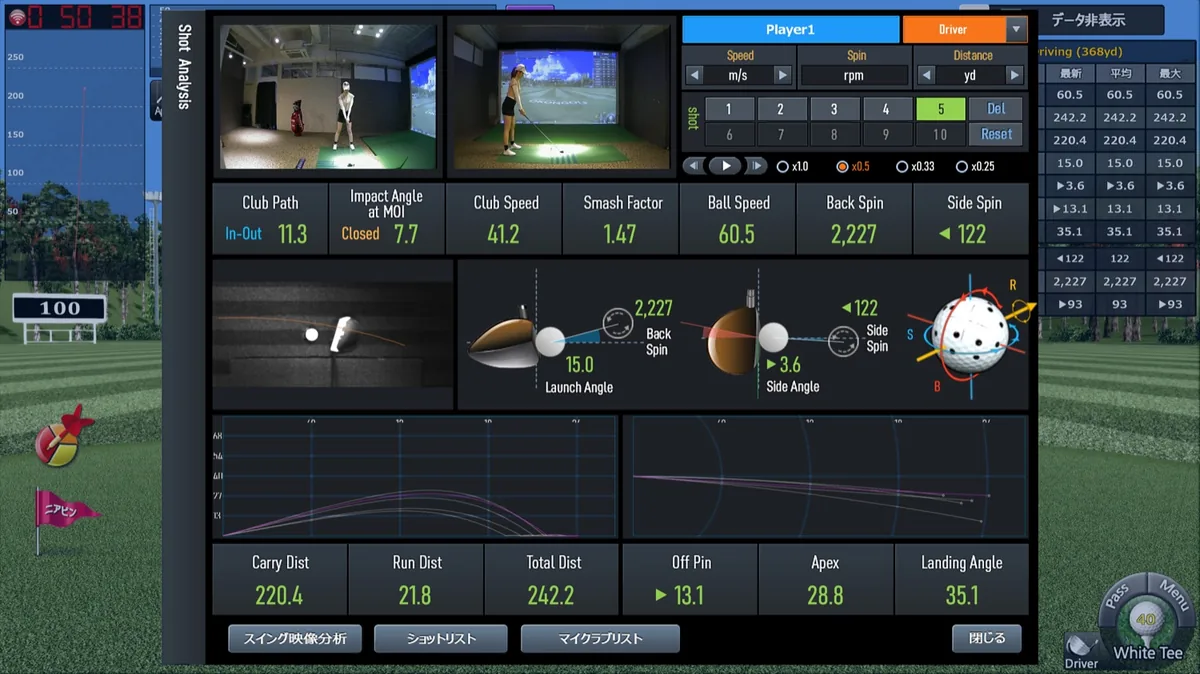Image resolution: width=1200 pixels, height=674 pixels.
Task: Click the side-view swing video thumbnail
Action: click(560, 97)
